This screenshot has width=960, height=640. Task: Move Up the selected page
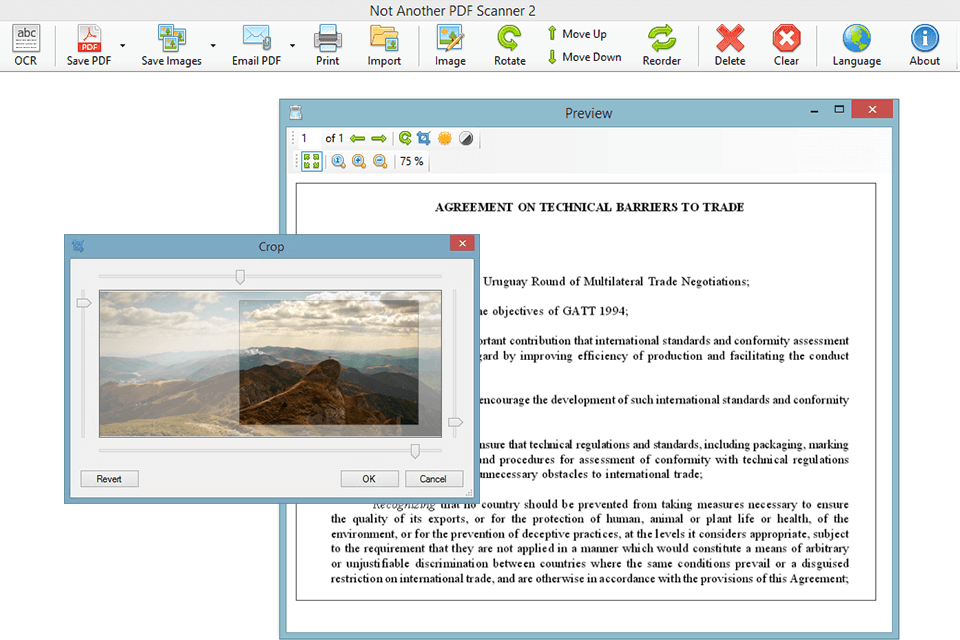click(x=584, y=33)
